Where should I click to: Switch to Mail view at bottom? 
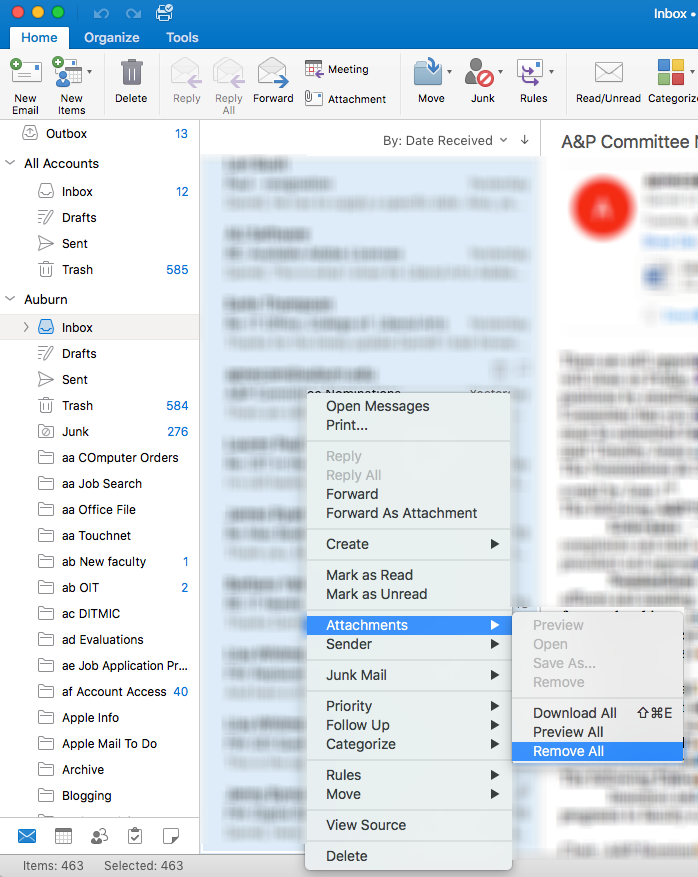tap(27, 836)
